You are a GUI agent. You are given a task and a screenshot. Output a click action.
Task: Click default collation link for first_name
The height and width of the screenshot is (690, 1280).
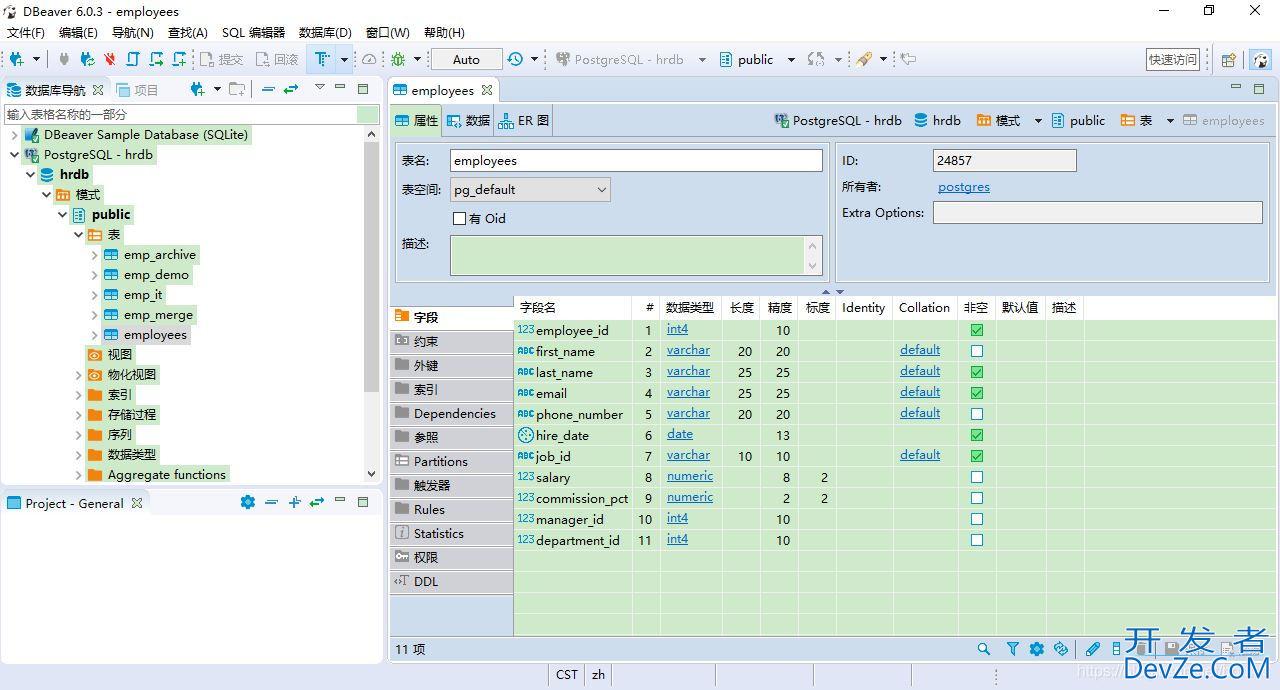coord(920,350)
